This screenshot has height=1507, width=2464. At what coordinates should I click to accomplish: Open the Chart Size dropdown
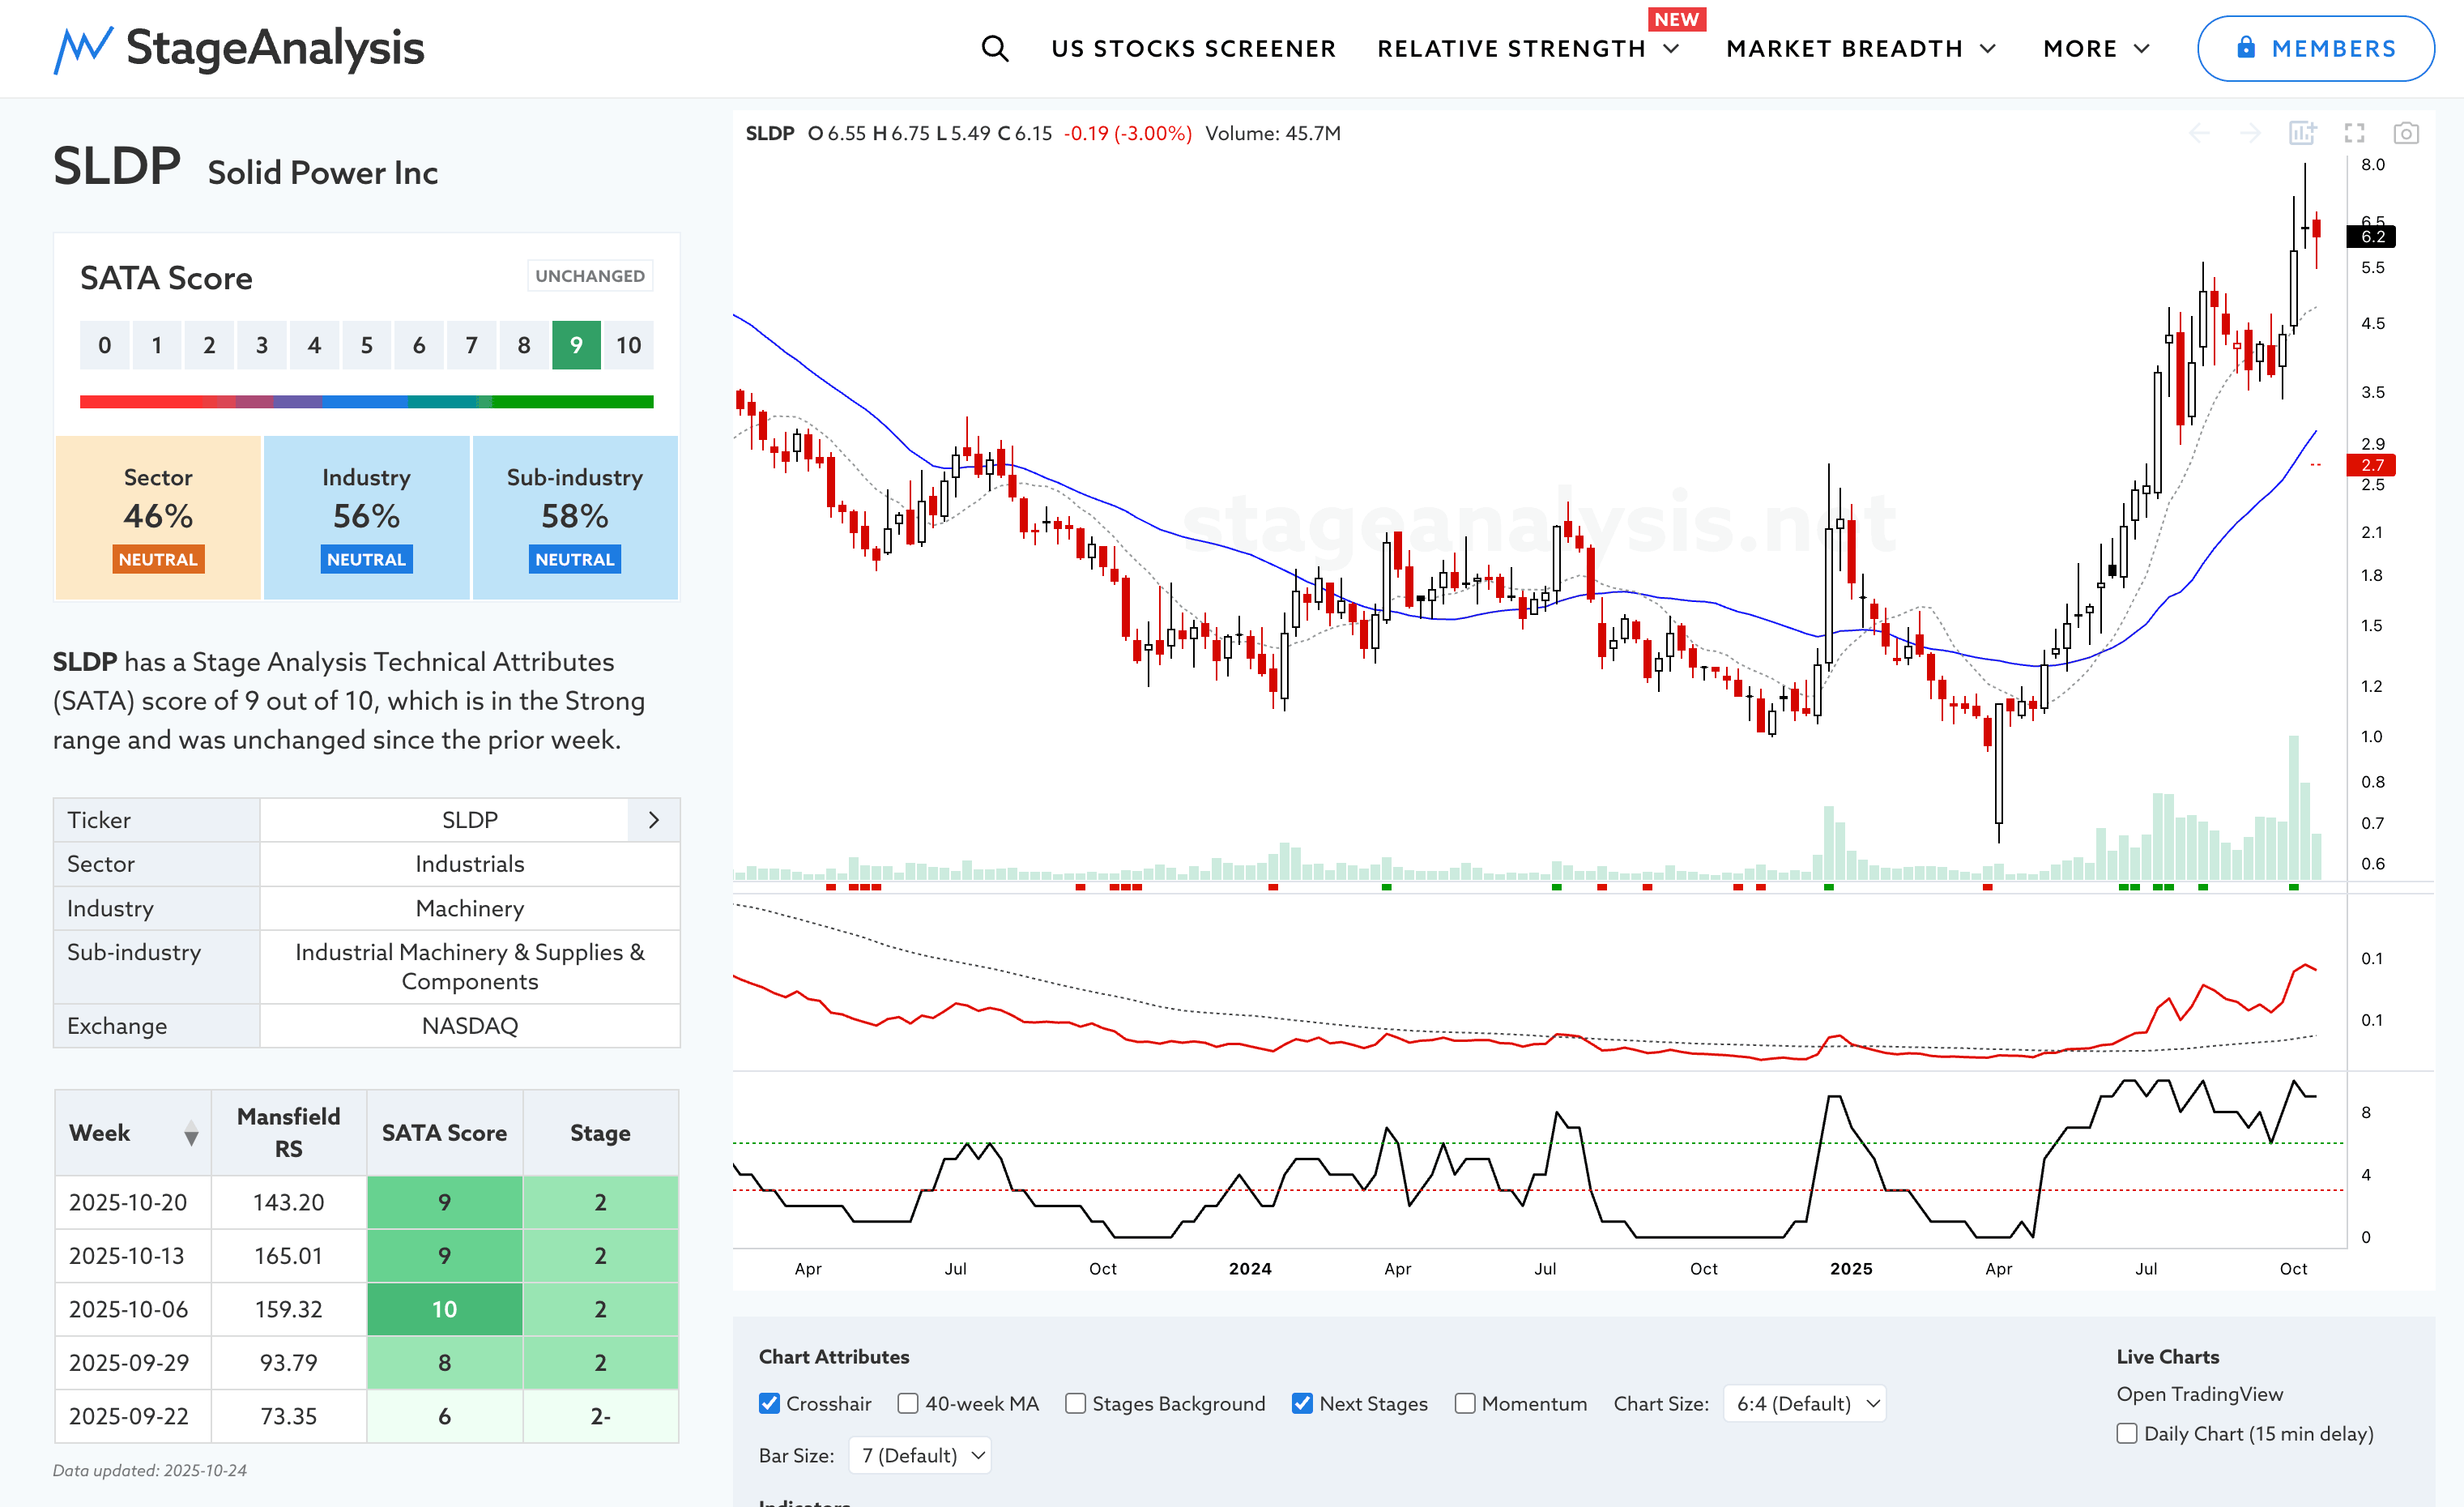(1805, 1403)
